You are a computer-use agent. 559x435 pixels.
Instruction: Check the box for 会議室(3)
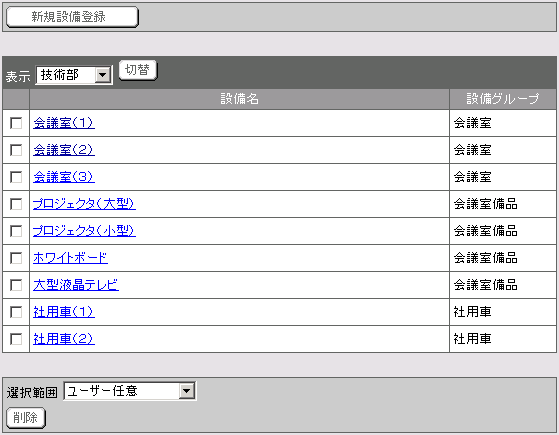[x=16, y=177]
